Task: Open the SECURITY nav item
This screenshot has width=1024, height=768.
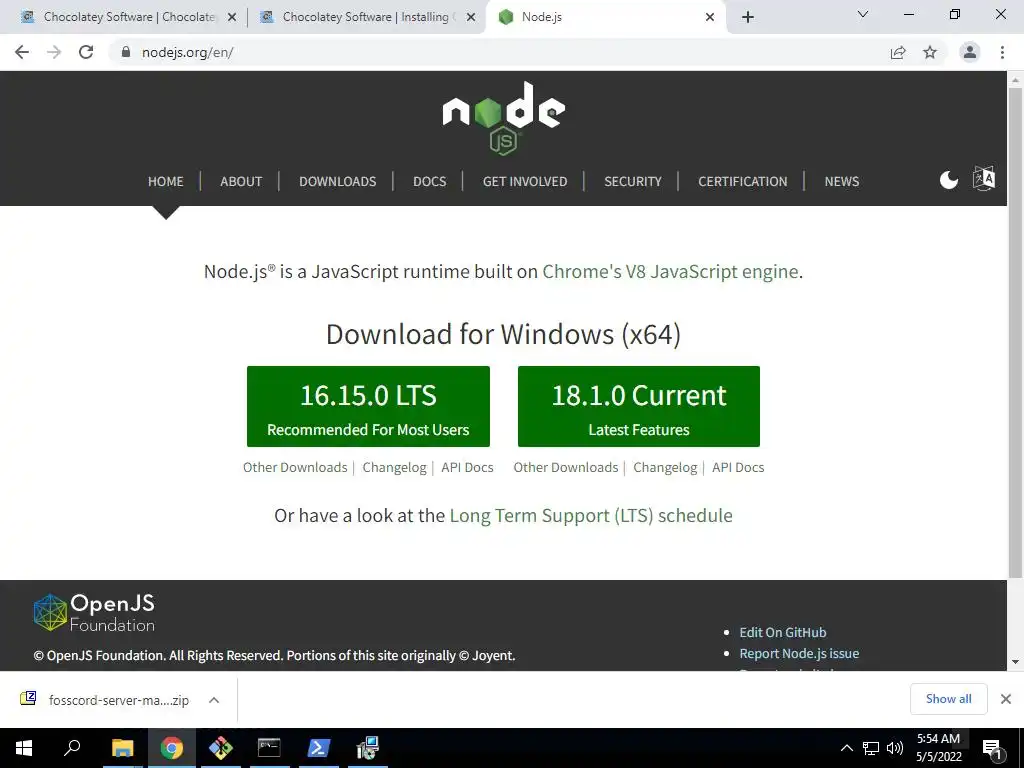Action: tap(633, 182)
